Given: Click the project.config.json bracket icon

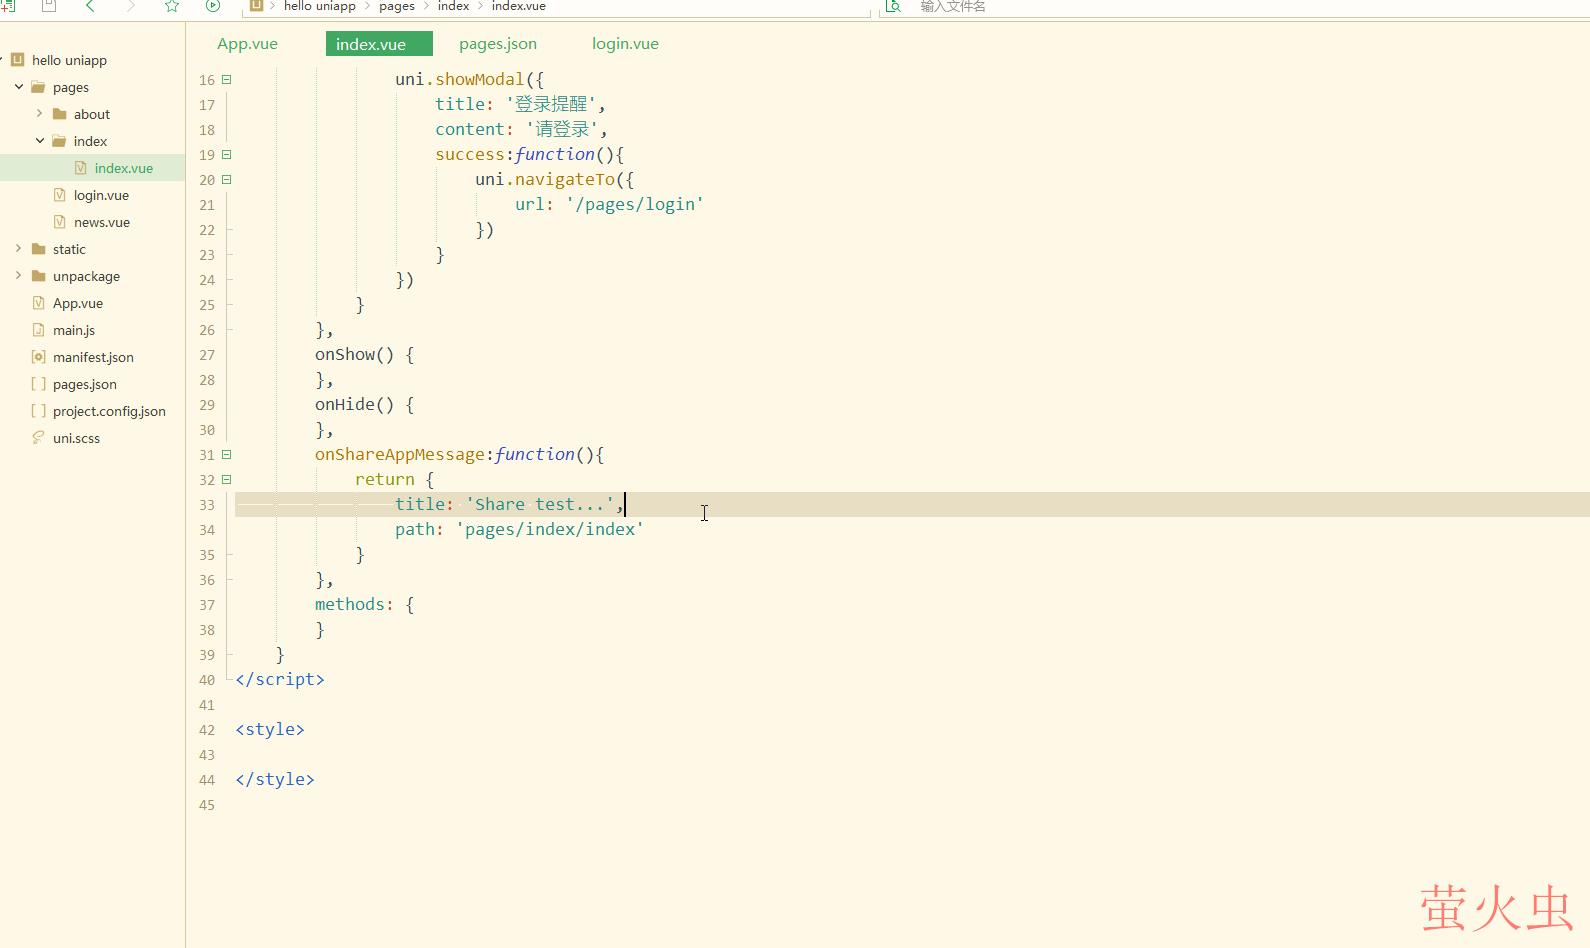Looking at the screenshot, I should pyautogui.click(x=38, y=411).
